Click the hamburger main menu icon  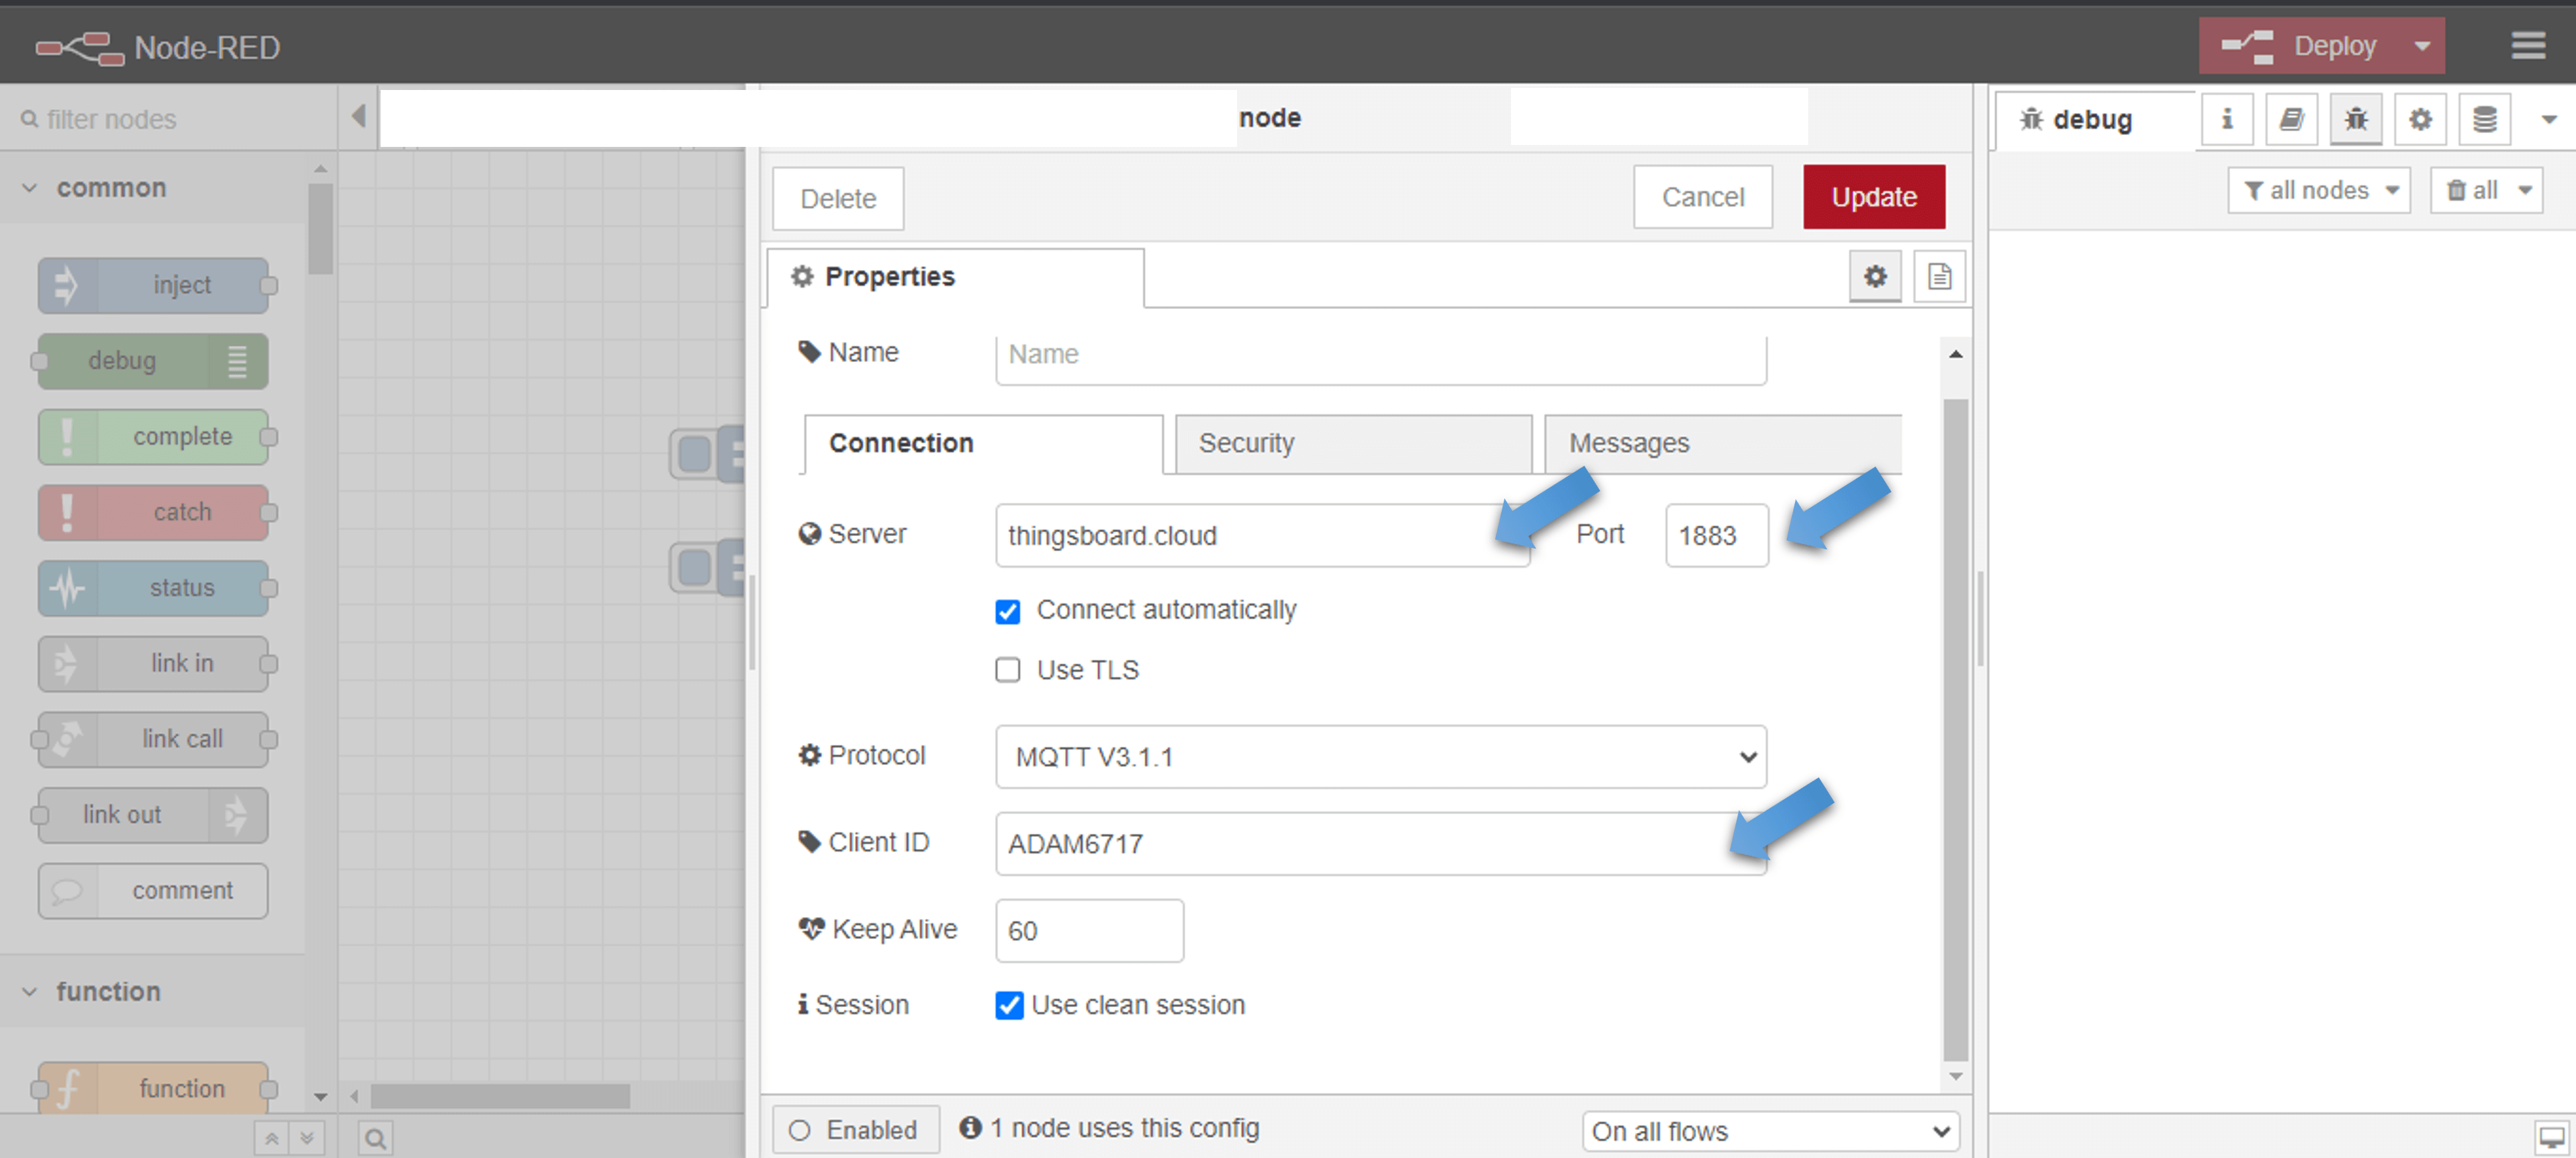click(x=2528, y=46)
